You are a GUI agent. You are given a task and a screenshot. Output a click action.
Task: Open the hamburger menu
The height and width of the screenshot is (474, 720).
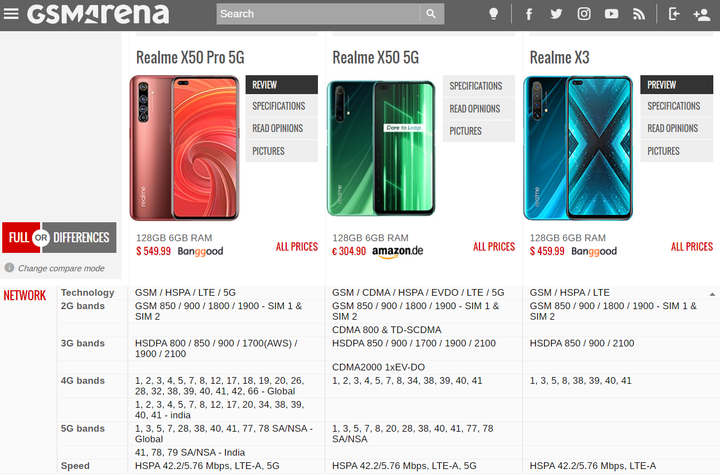point(11,14)
